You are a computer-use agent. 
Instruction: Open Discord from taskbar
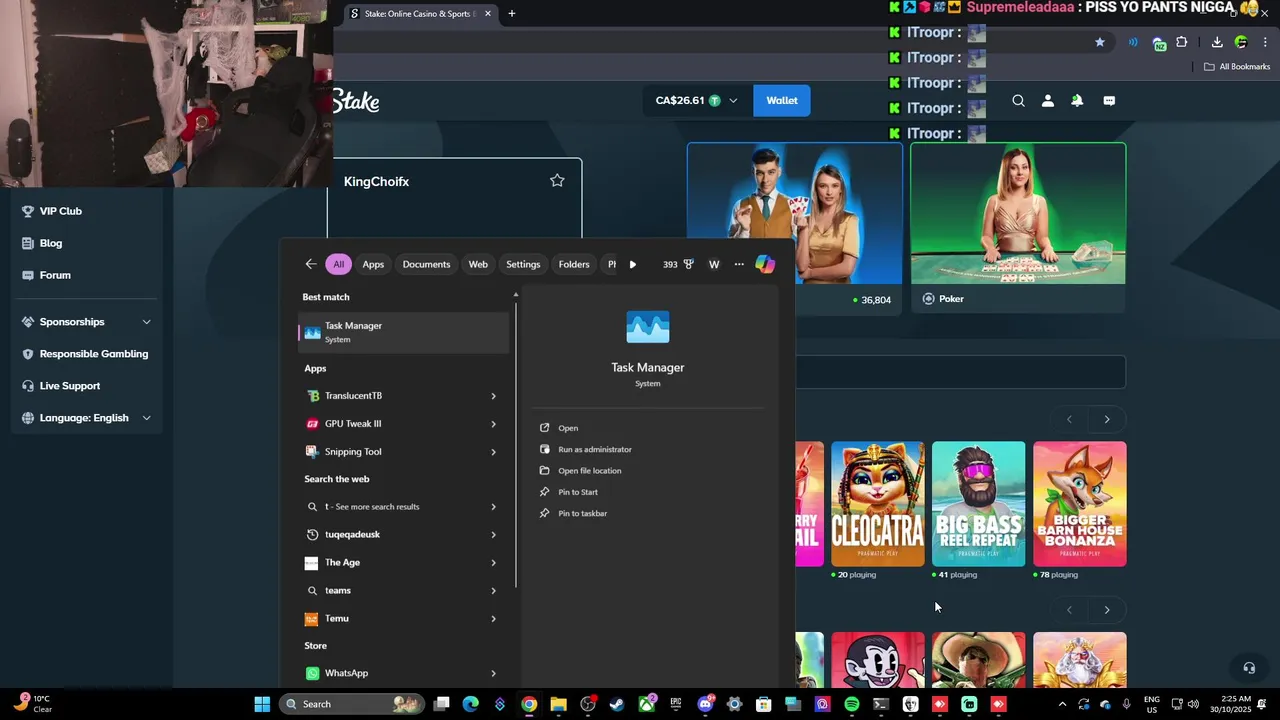coord(705,704)
